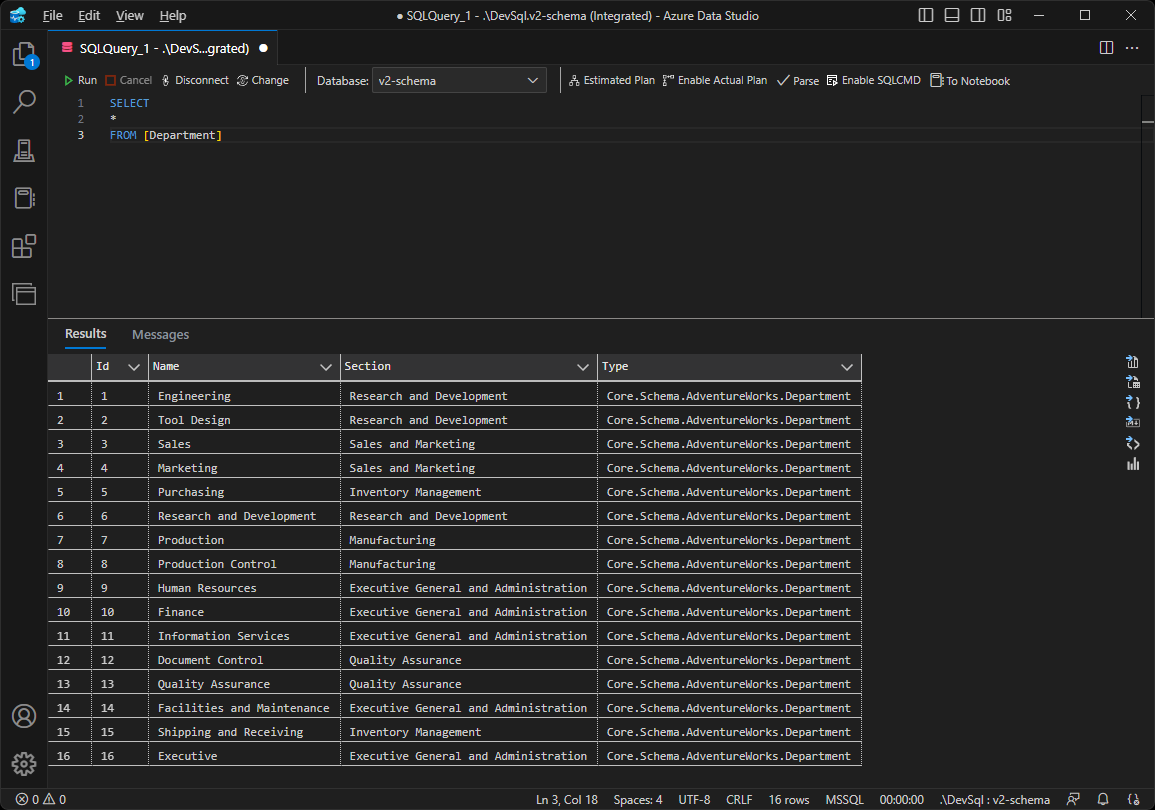Open the Edit menu

pyautogui.click(x=89, y=15)
